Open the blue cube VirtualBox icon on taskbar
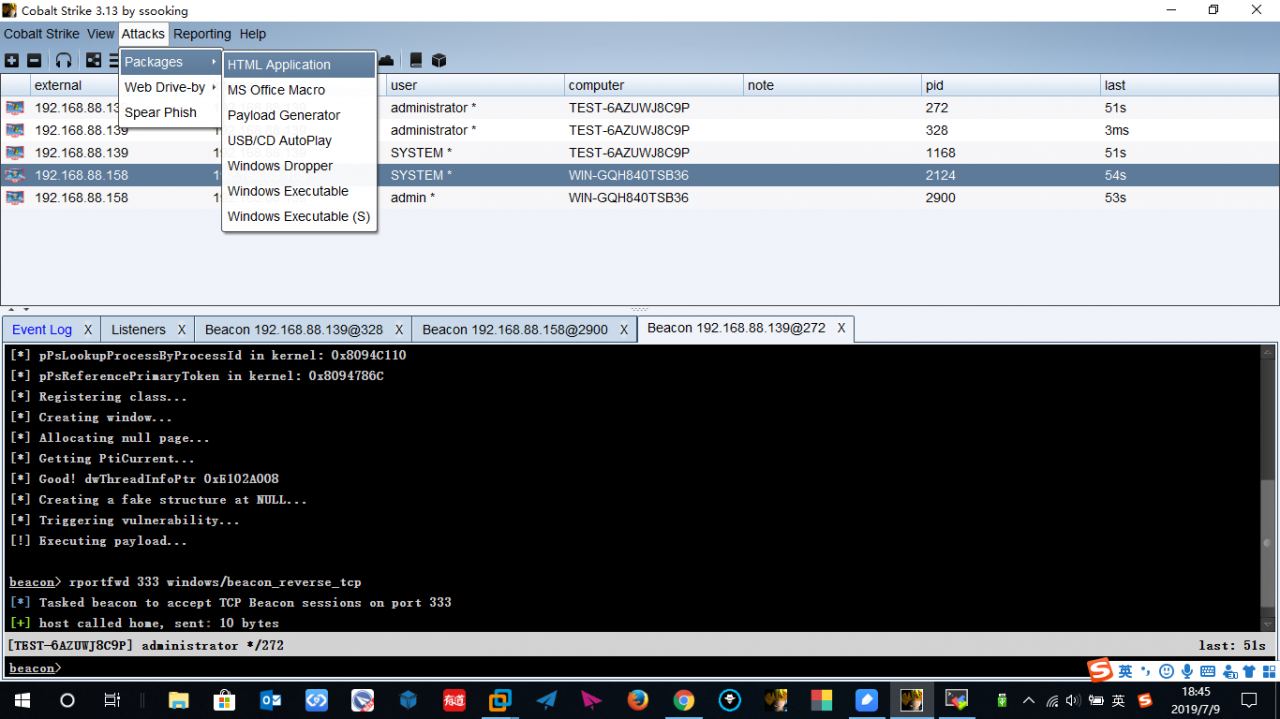The height and width of the screenshot is (719, 1280). coord(408,700)
